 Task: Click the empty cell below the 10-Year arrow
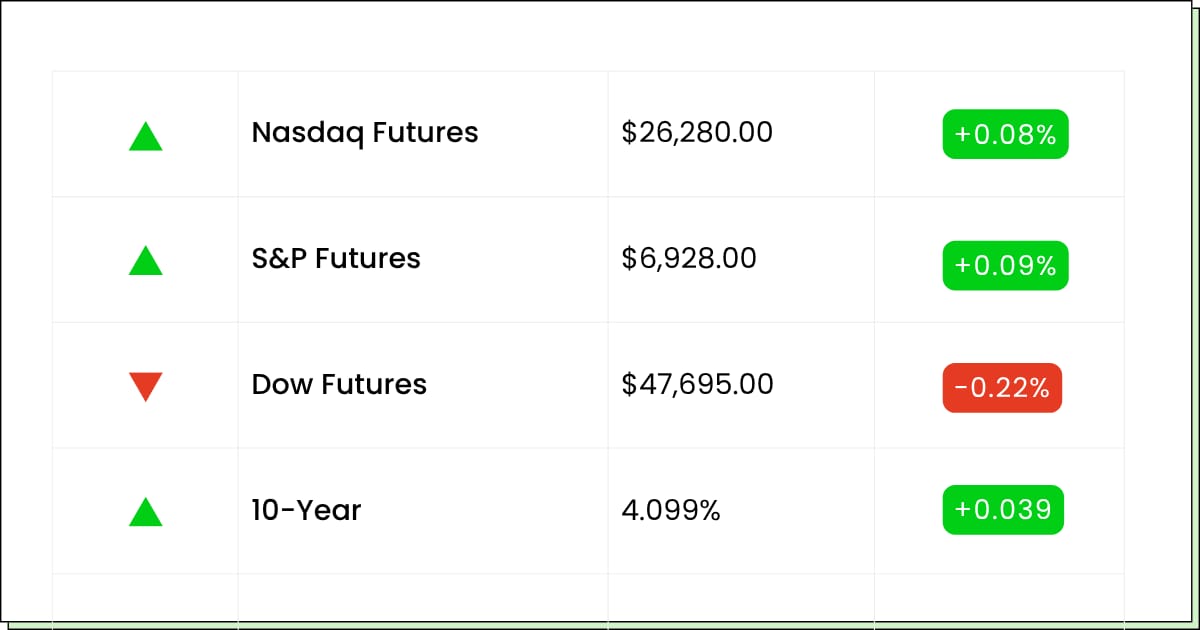(146, 596)
